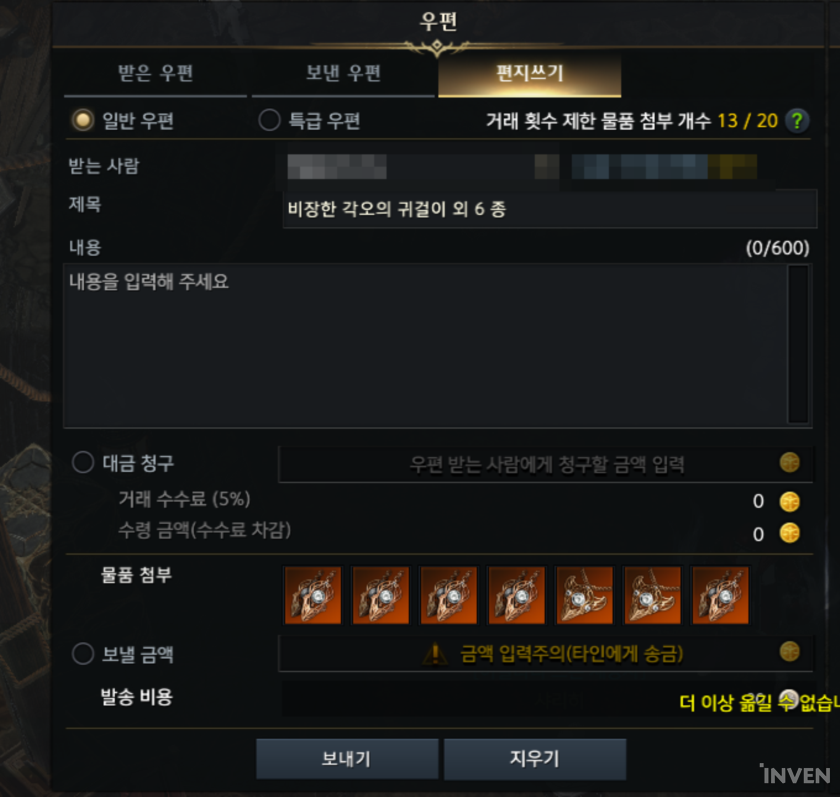The width and height of the screenshot is (840, 797).
Task: Enable the 대금 청구 radio option
Action: pos(82,462)
